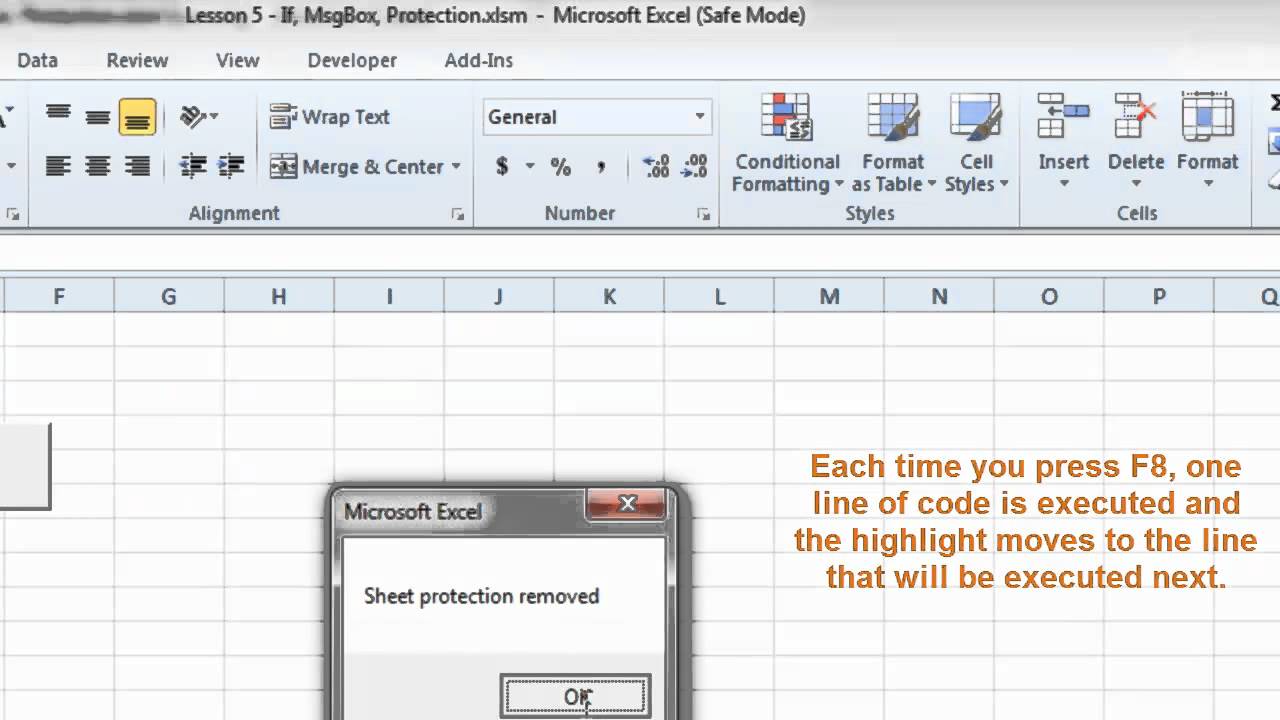Expand the Delete dropdown arrow
The width and height of the screenshot is (1280, 720).
[x=1136, y=184]
